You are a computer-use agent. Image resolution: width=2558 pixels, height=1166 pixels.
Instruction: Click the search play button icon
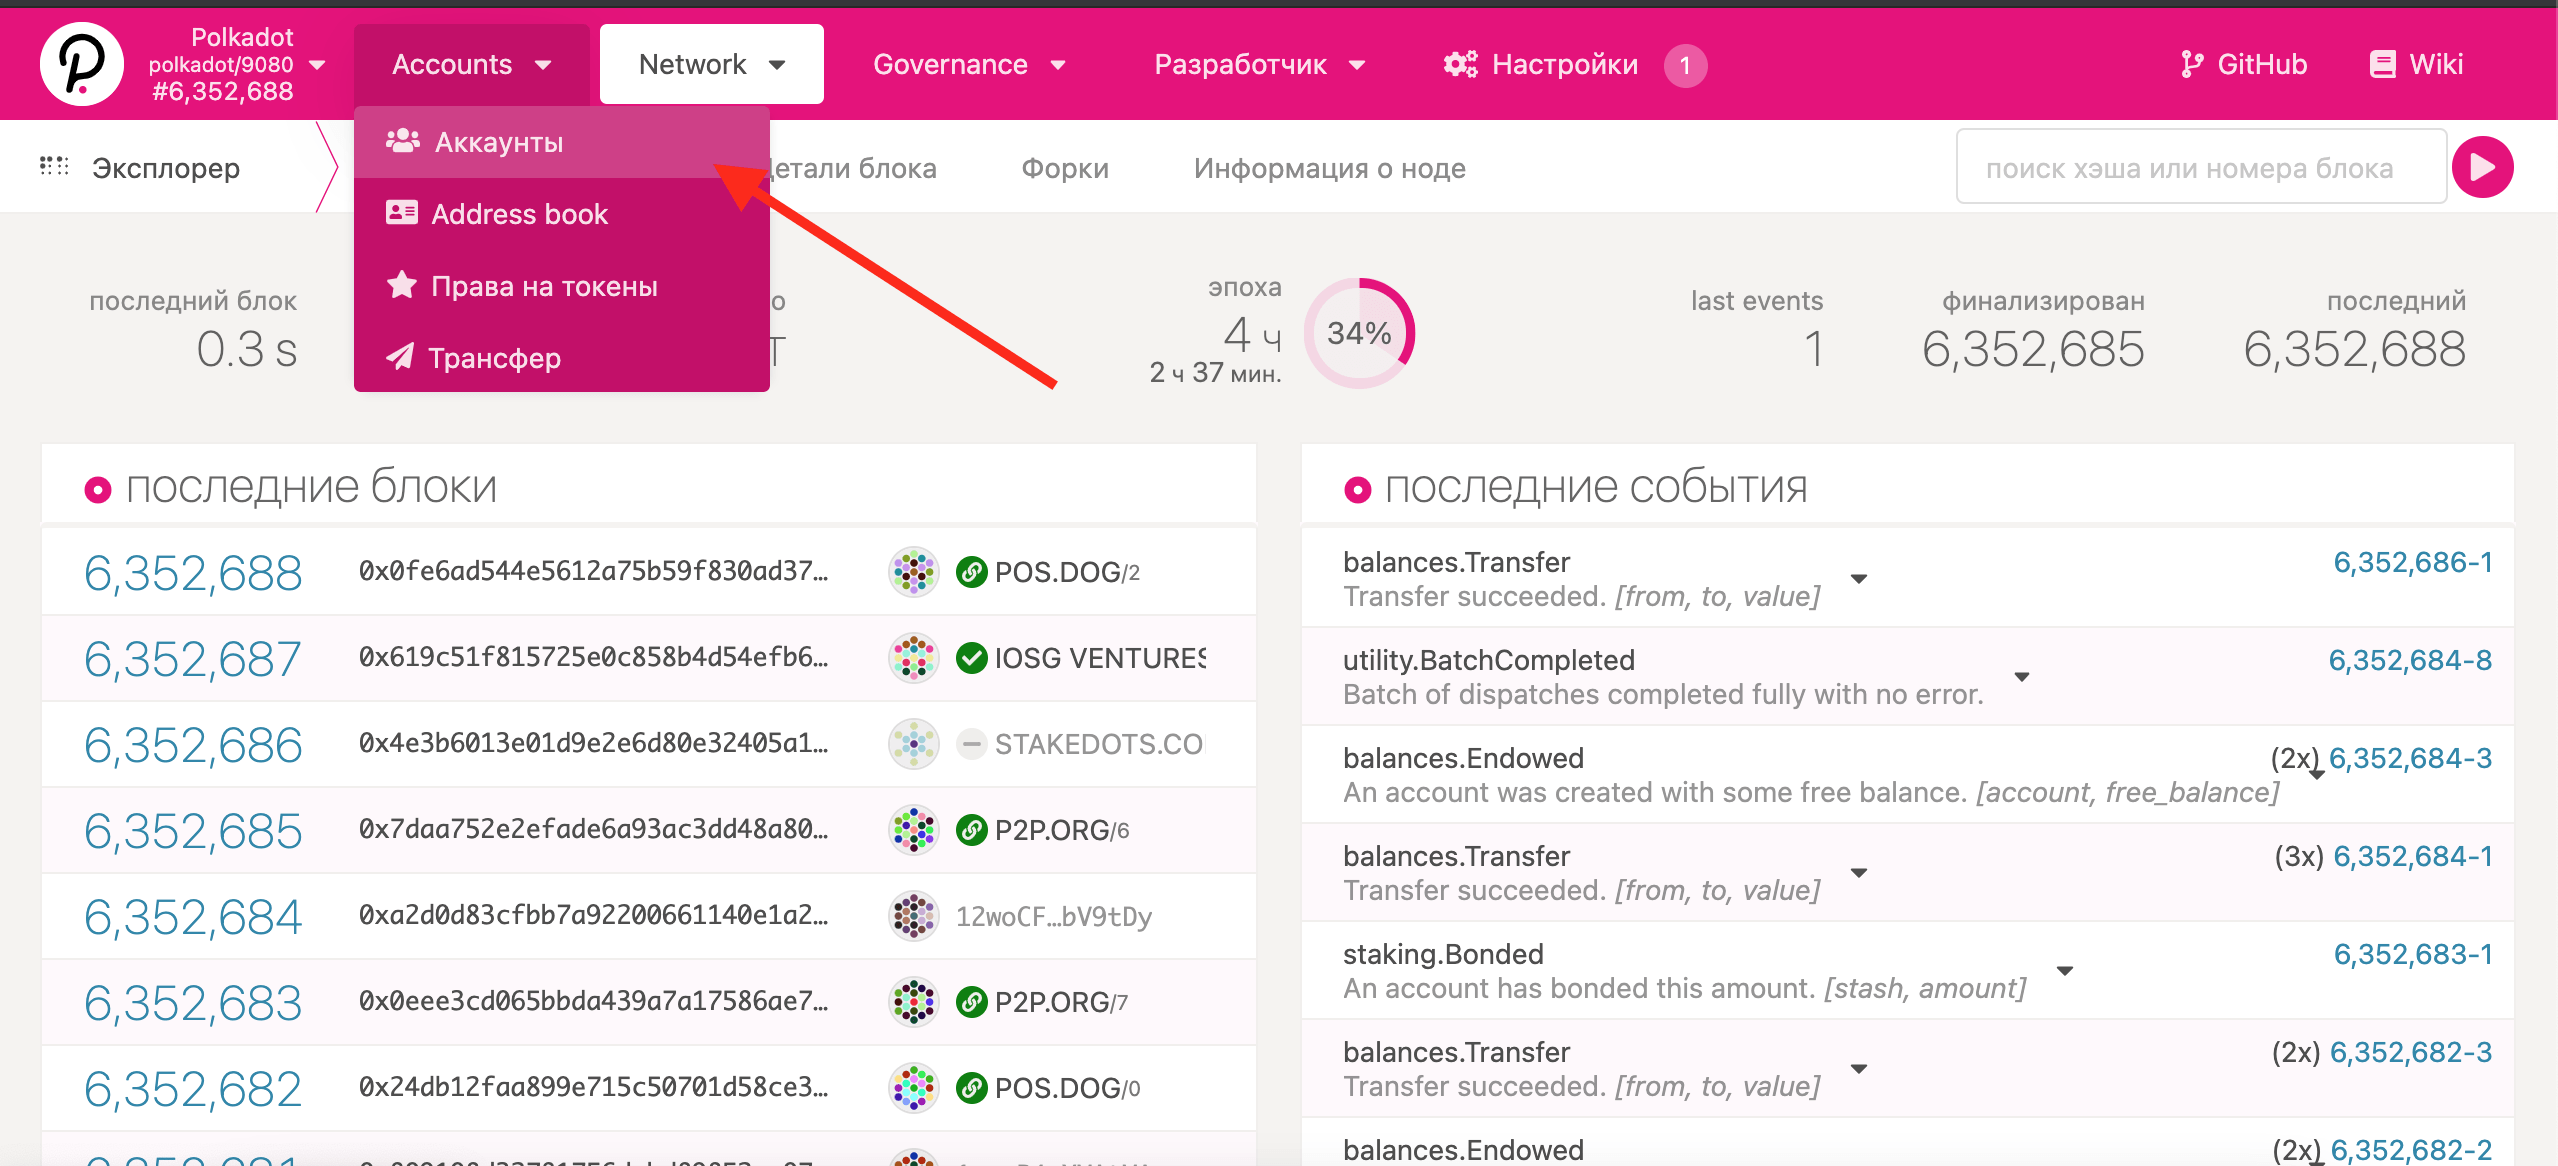[x=2483, y=167]
